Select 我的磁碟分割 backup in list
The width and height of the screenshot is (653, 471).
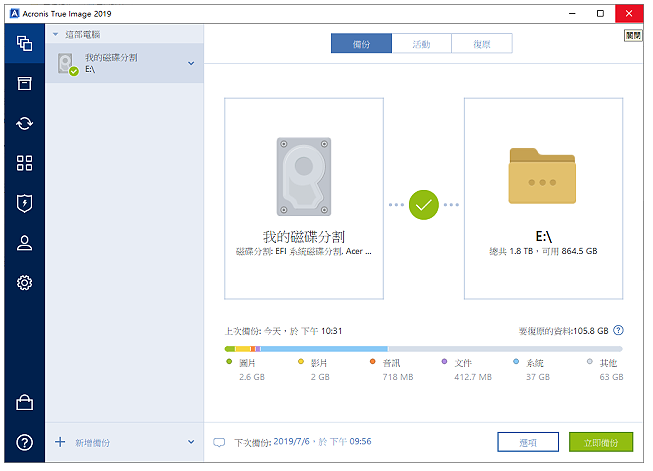pos(125,63)
